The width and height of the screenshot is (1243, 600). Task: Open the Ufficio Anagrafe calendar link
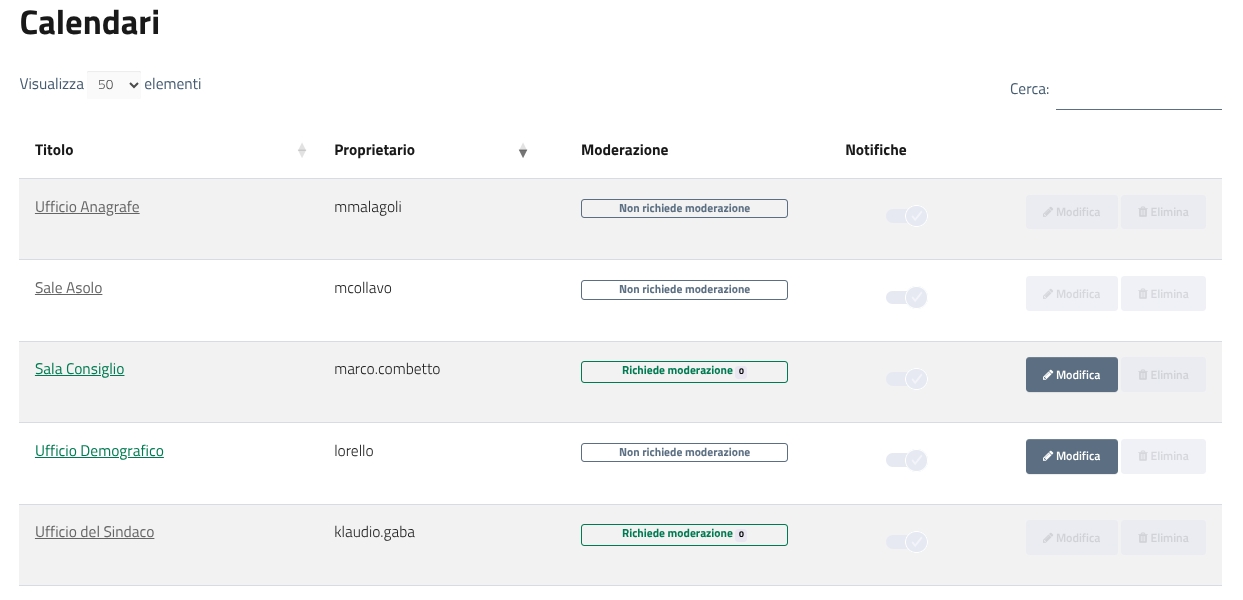[87, 207]
